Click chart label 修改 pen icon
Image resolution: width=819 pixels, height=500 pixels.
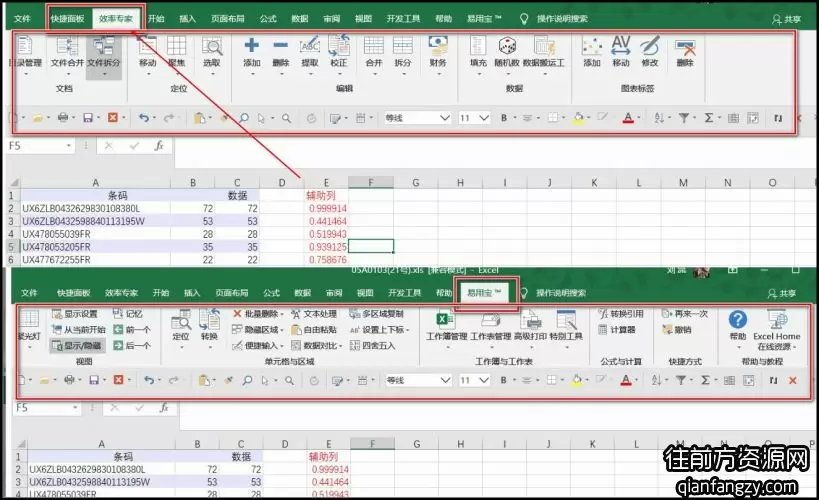(650, 45)
